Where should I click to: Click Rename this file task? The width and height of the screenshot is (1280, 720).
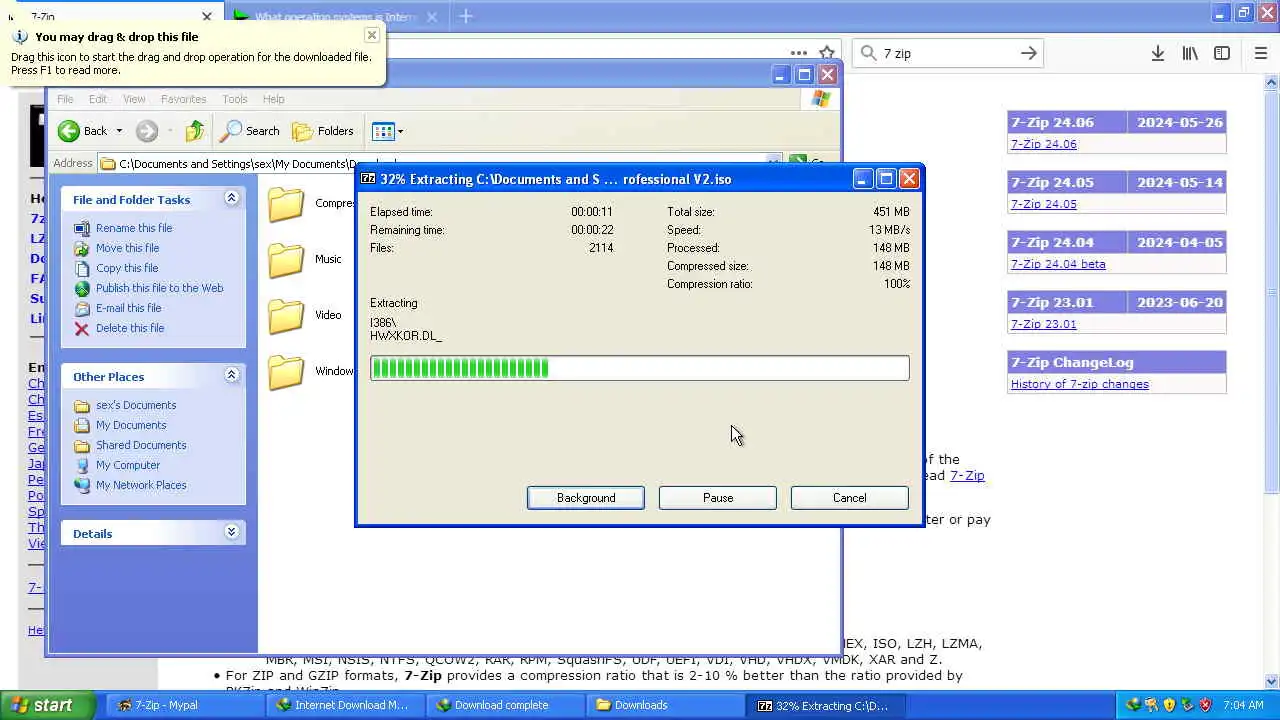point(134,228)
